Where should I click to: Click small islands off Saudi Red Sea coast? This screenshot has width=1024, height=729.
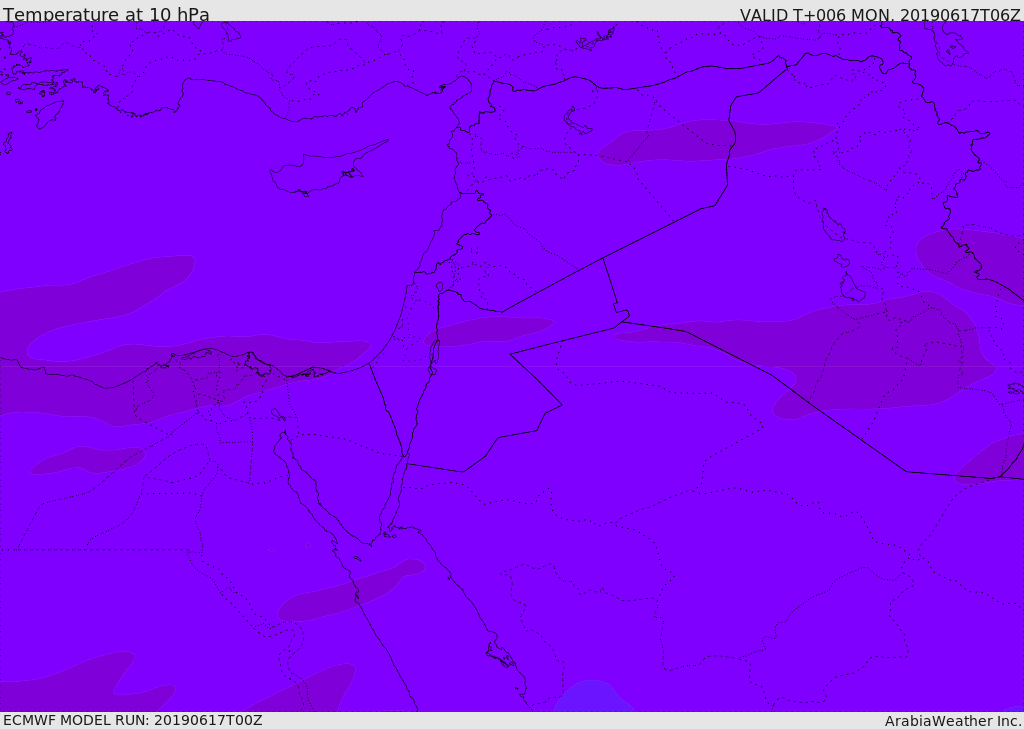[500, 656]
